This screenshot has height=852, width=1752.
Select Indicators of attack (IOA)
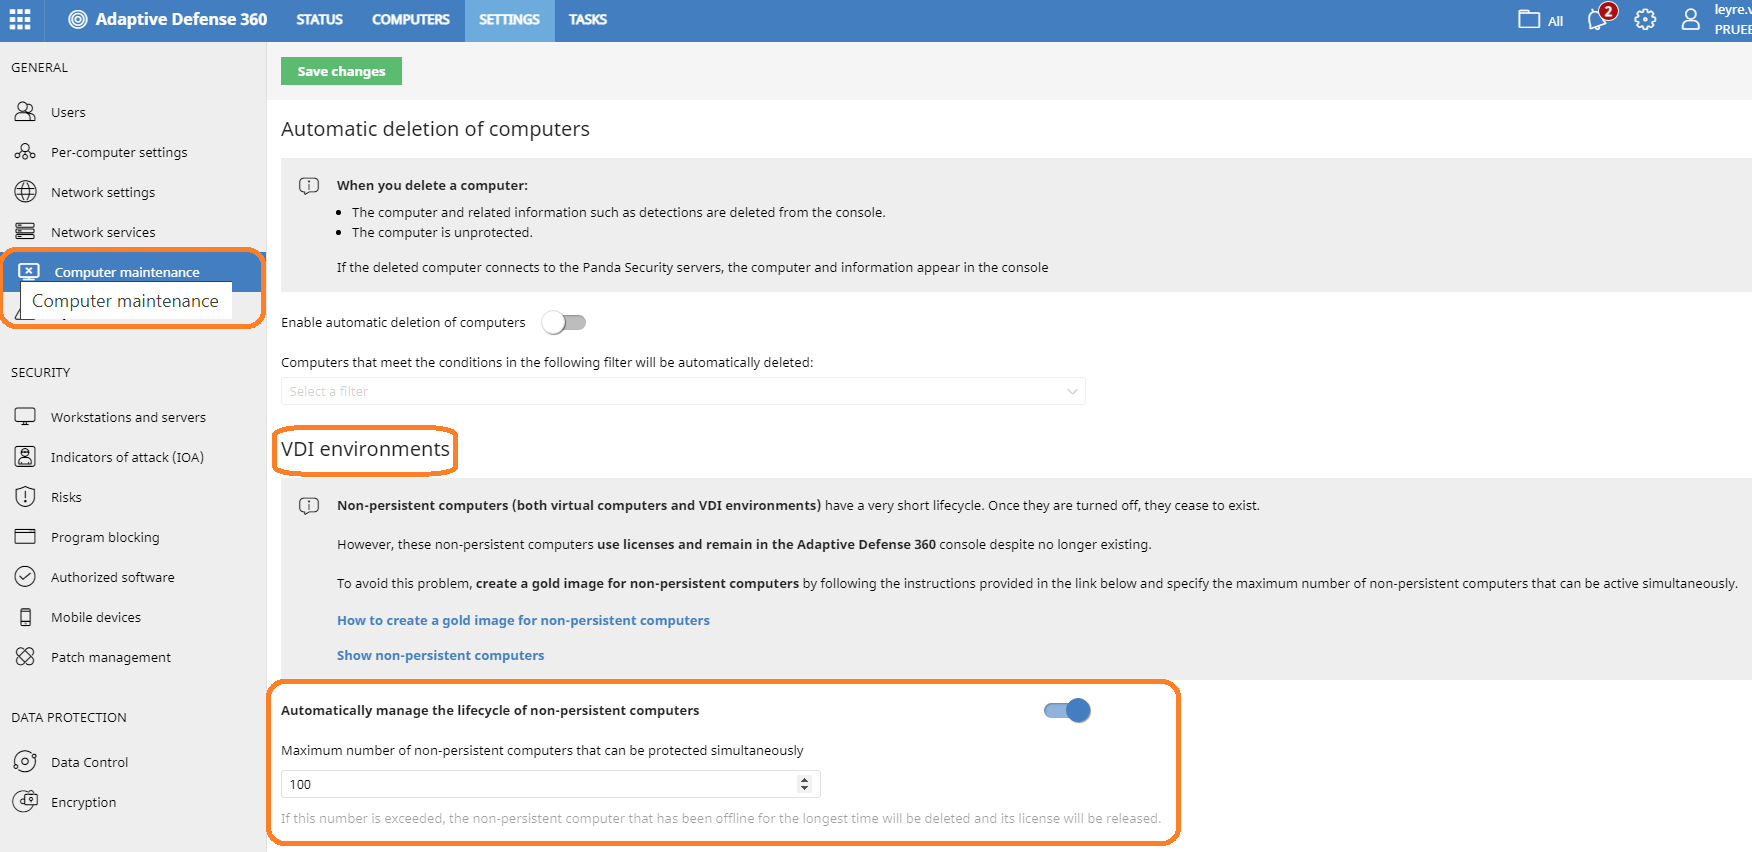point(127,457)
